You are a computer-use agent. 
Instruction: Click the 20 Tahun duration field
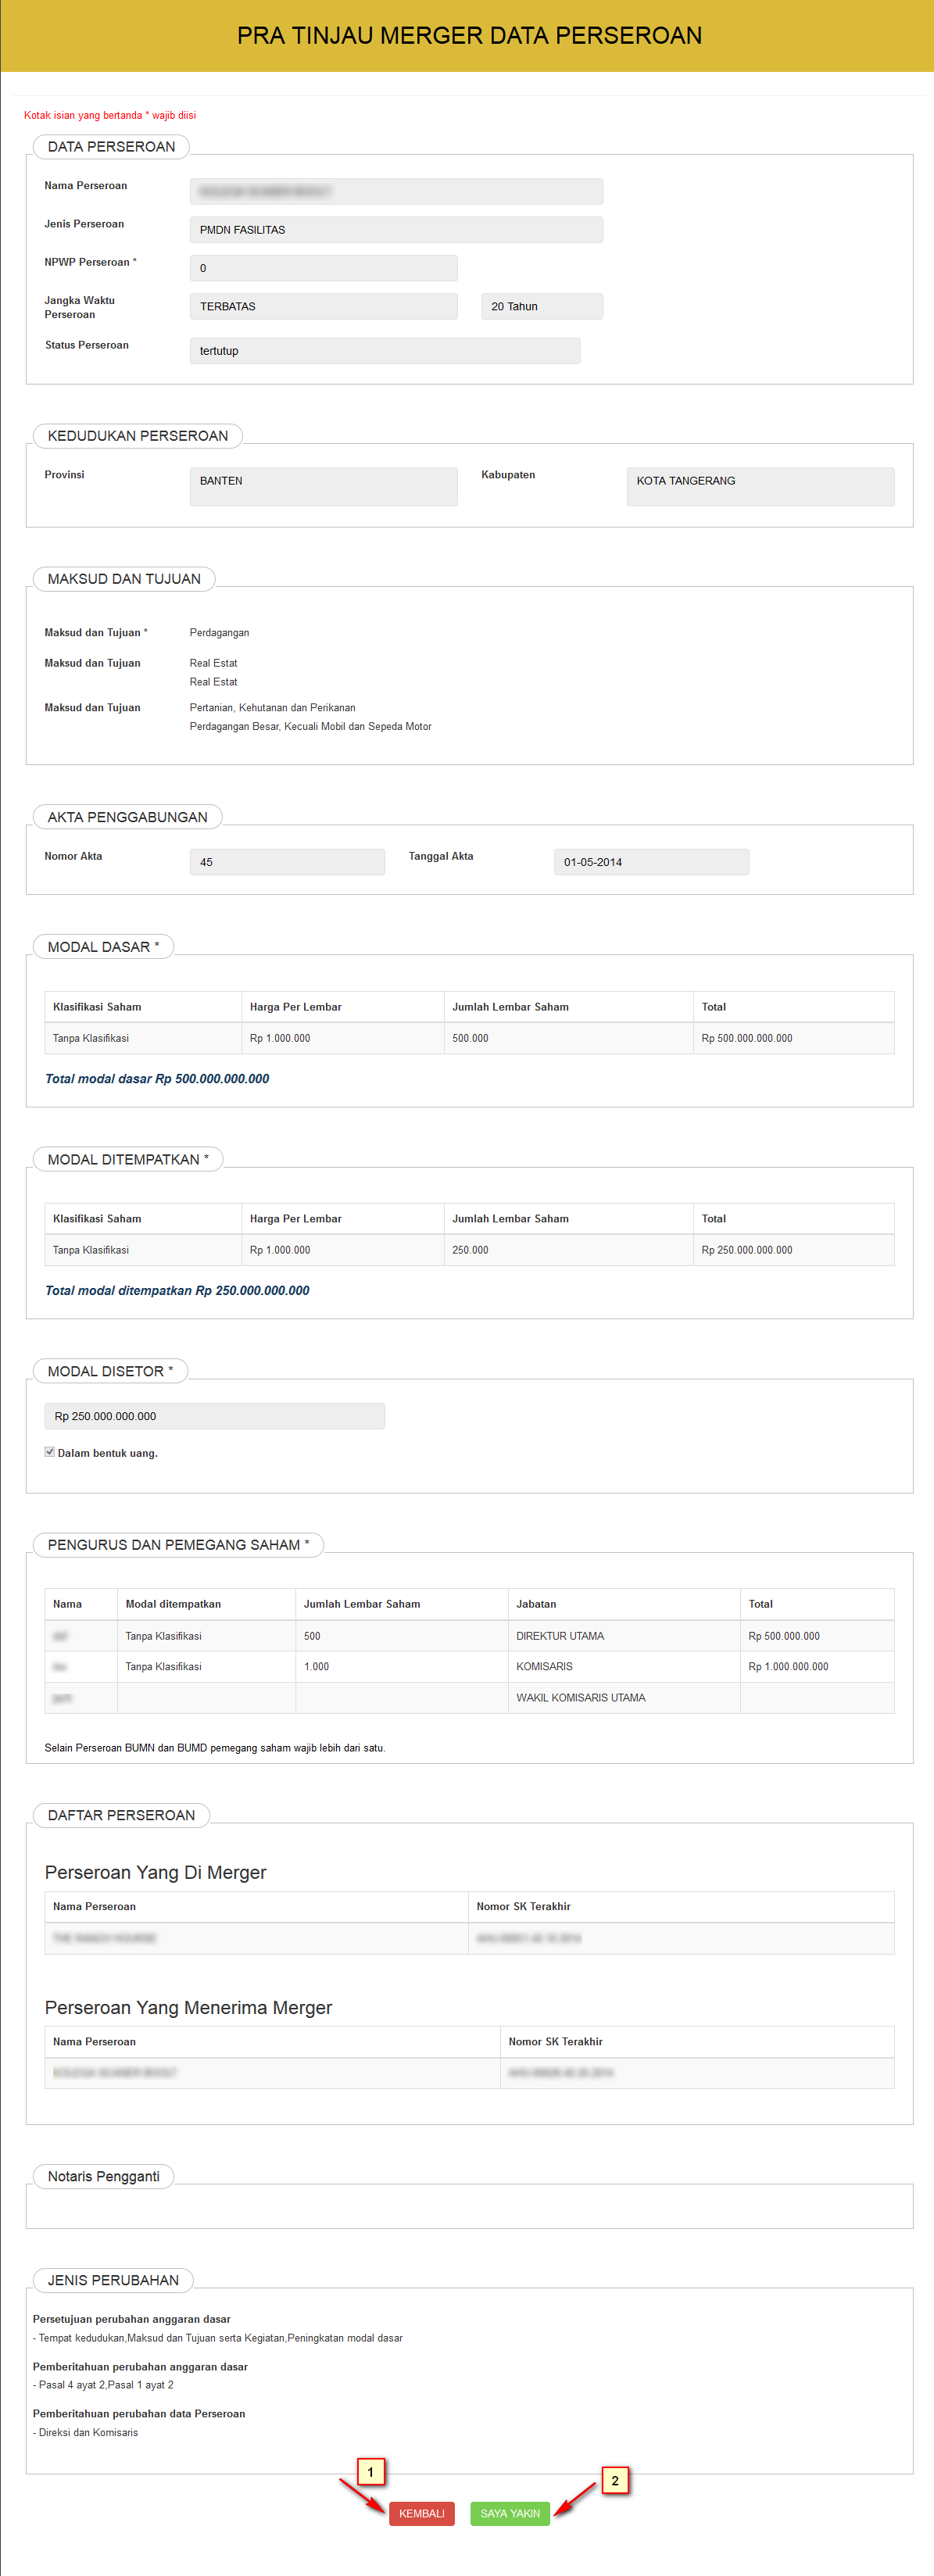pyautogui.click(x=541, y=306)
